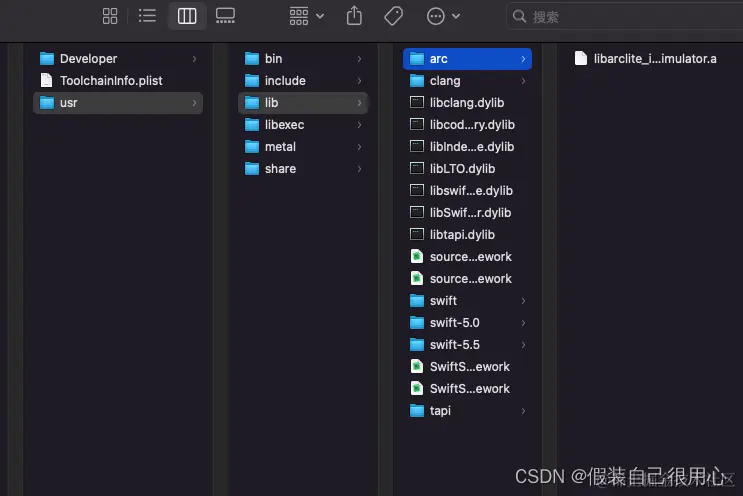The width and height of the screenshot is (743, 496).
Task: Select the swift folder
Action: pyautogui.click(x=467, y=301)
